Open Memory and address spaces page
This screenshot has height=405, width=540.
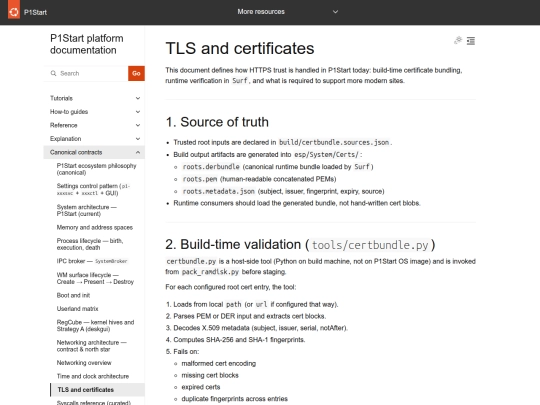coord(95,227)
